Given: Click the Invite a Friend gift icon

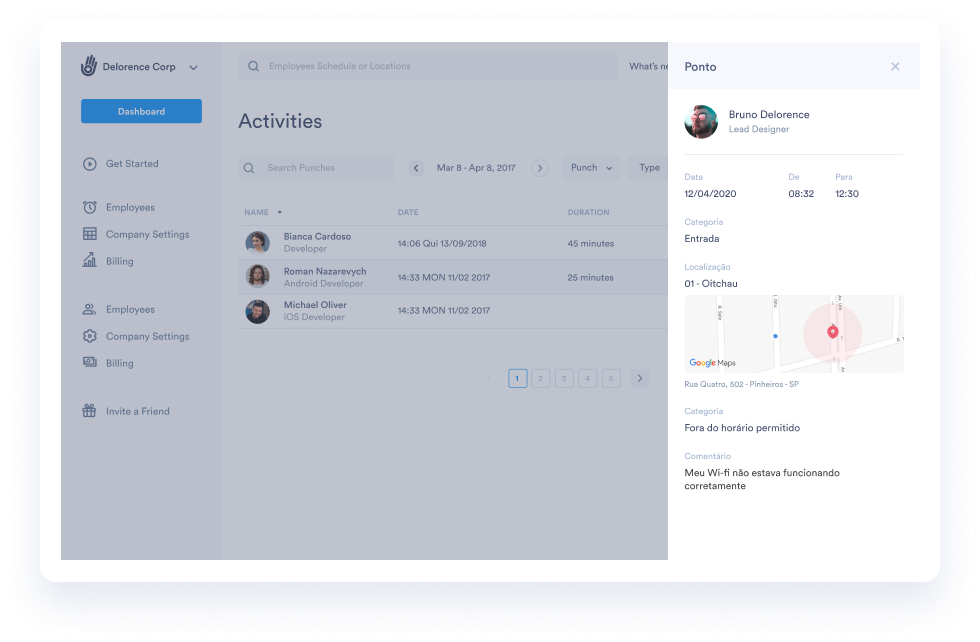Looking at the screenshot, I should (x=90, y=411).
